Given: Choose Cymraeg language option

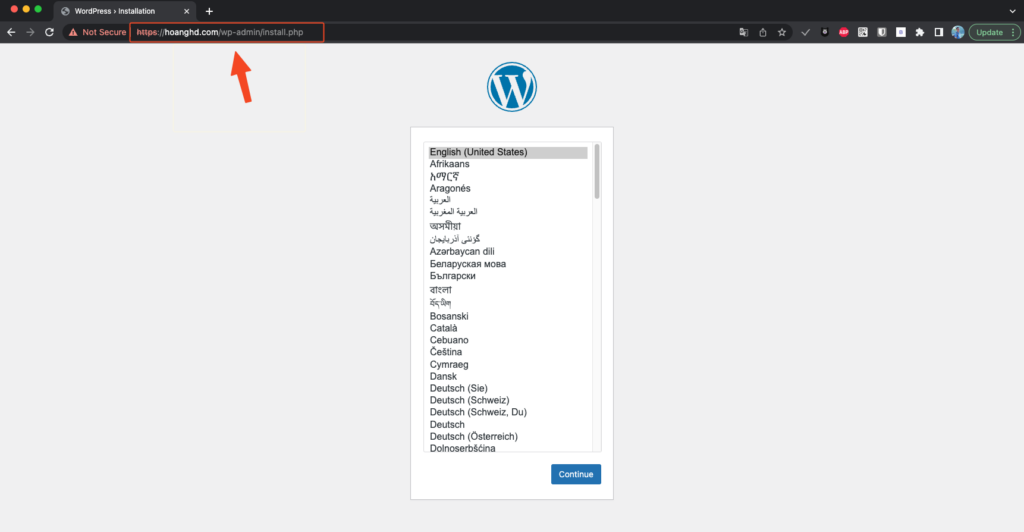Looking at the screenshot, I should 449,364.
